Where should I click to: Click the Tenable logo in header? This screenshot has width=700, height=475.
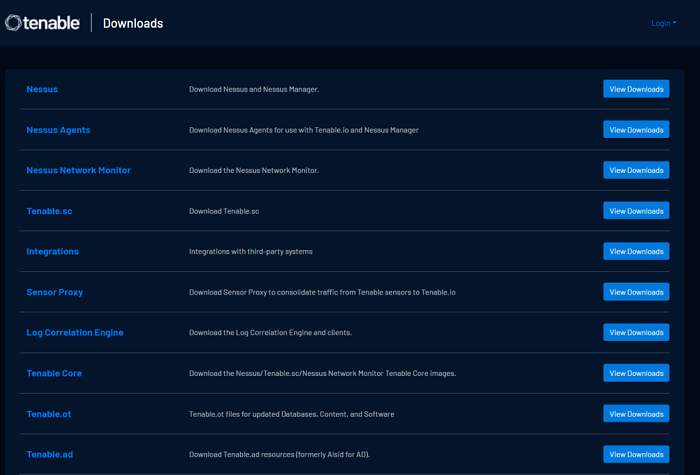[42, 23]
